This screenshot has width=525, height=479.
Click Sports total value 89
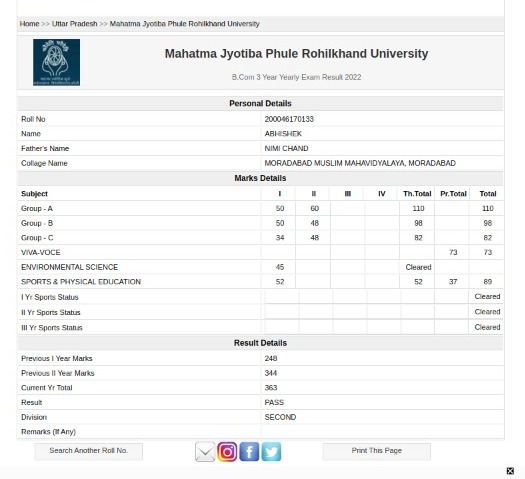point(488,282)
